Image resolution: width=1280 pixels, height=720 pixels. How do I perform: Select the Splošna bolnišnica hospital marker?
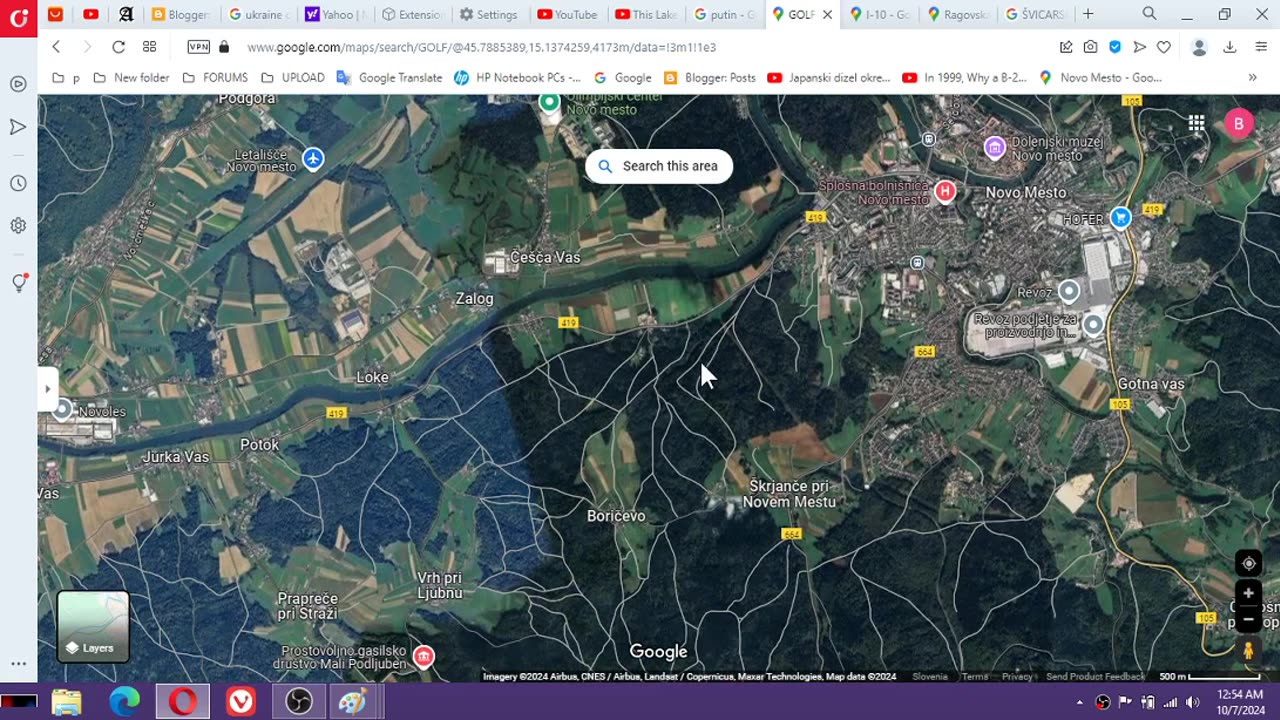tap(945, 191)
